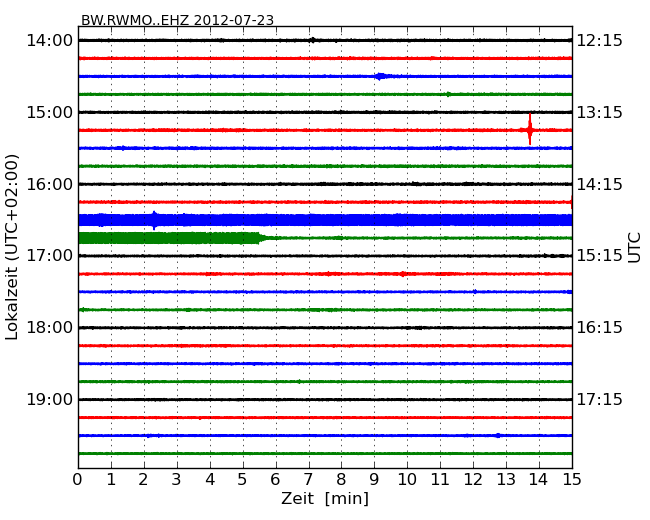Click the 10 minute tick label
This screenshot has height=520, width=650.
point(407,479)
